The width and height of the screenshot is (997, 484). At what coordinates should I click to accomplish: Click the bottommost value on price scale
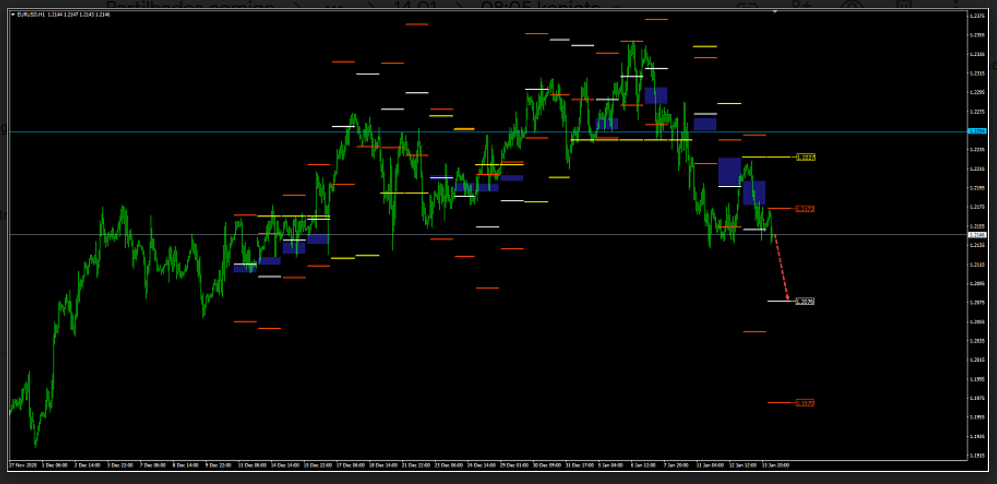(x=977, y=455)
